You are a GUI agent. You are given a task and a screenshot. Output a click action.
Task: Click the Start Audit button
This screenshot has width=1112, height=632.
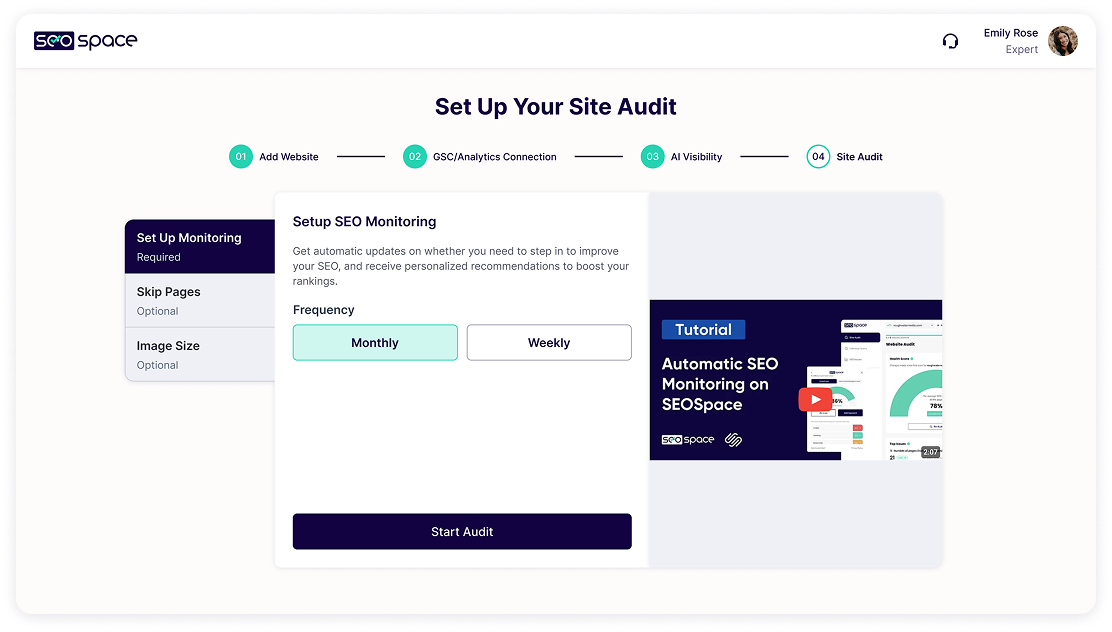(x=462, y=531)
